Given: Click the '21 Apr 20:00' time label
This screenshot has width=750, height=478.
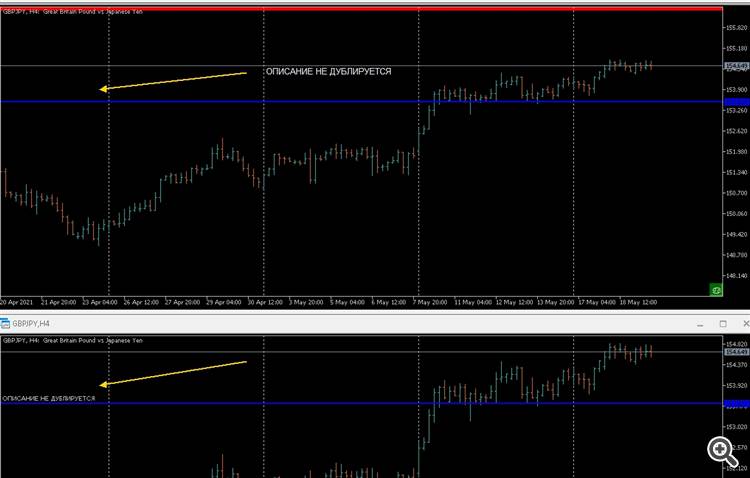Looking at the screenshot, I should (x=58, y=302).
